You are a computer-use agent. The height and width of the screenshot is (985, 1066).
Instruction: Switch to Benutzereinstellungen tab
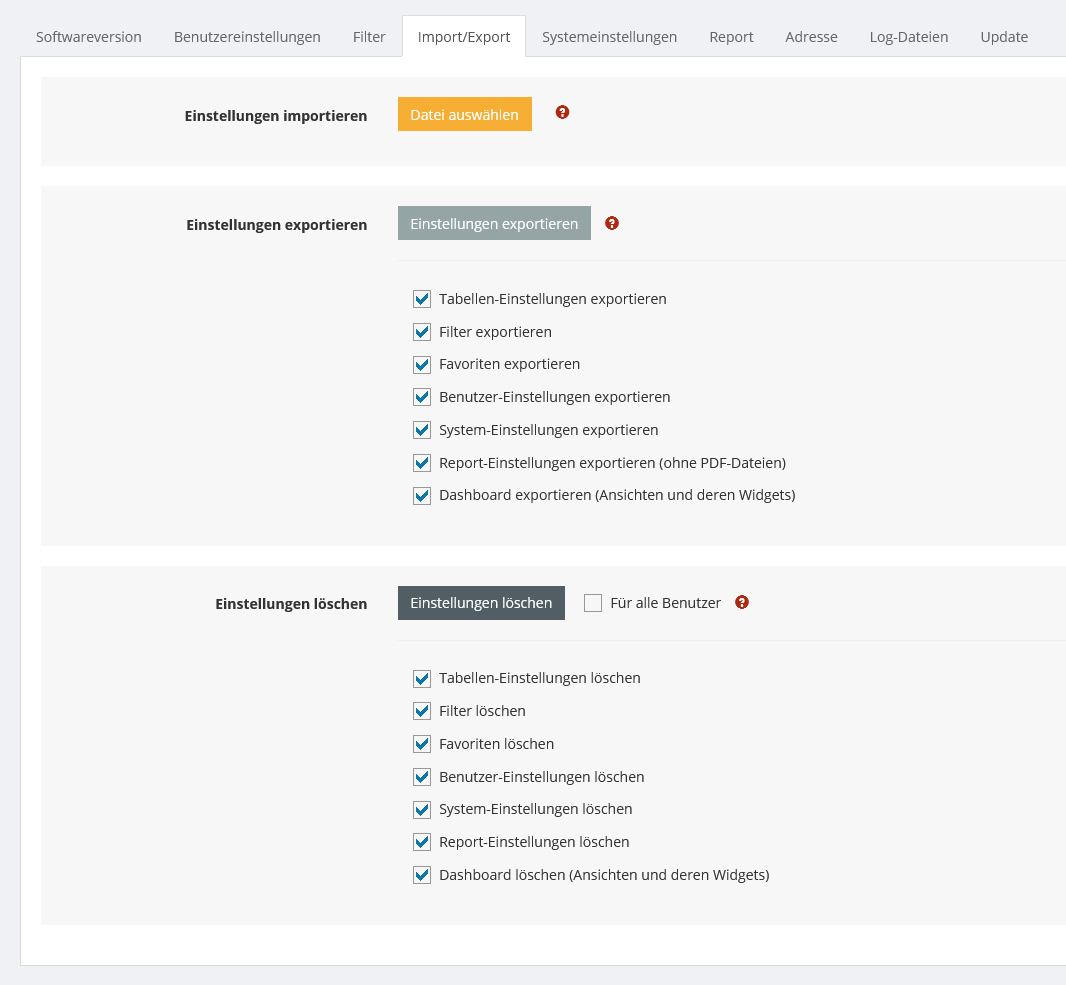[x=247, y=37]
